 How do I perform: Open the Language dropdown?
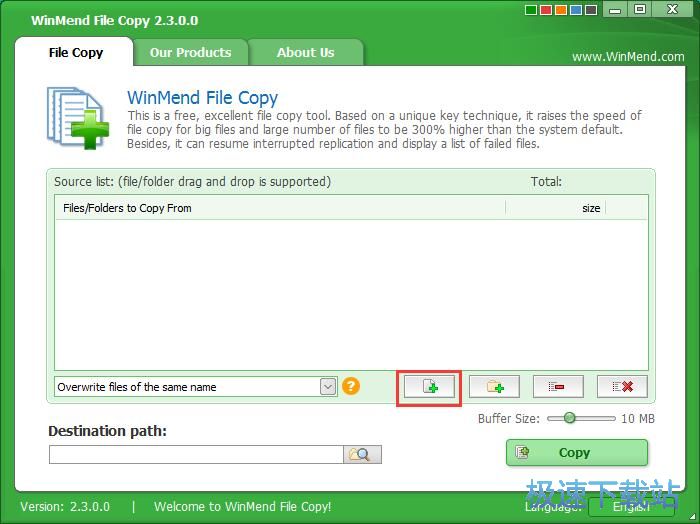(x=631, y=507)
